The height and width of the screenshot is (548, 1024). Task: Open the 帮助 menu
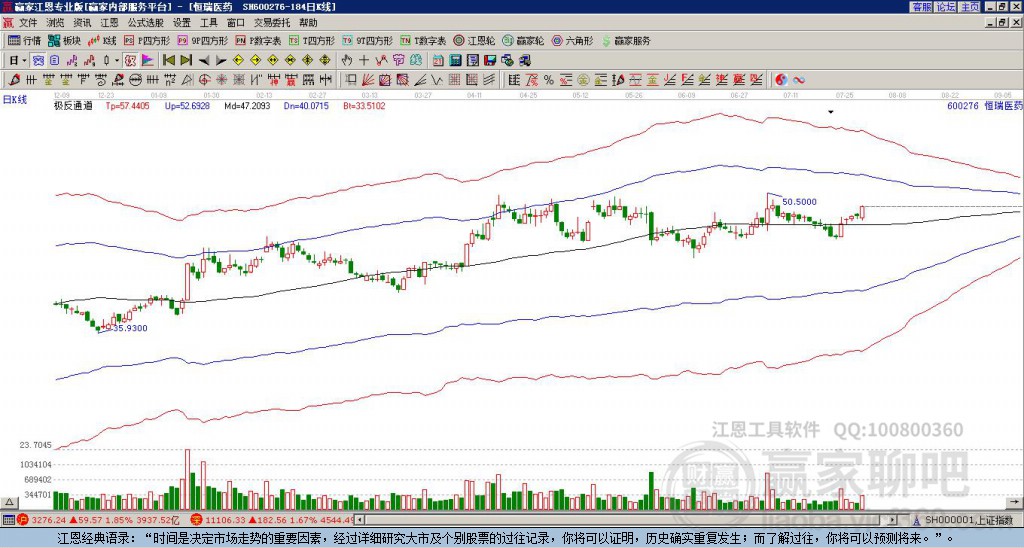point(308,23)
